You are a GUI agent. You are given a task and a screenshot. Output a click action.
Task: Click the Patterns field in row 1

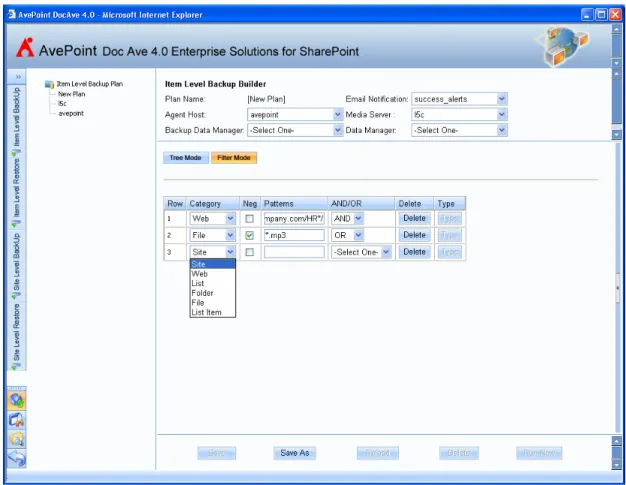(294, 219)
